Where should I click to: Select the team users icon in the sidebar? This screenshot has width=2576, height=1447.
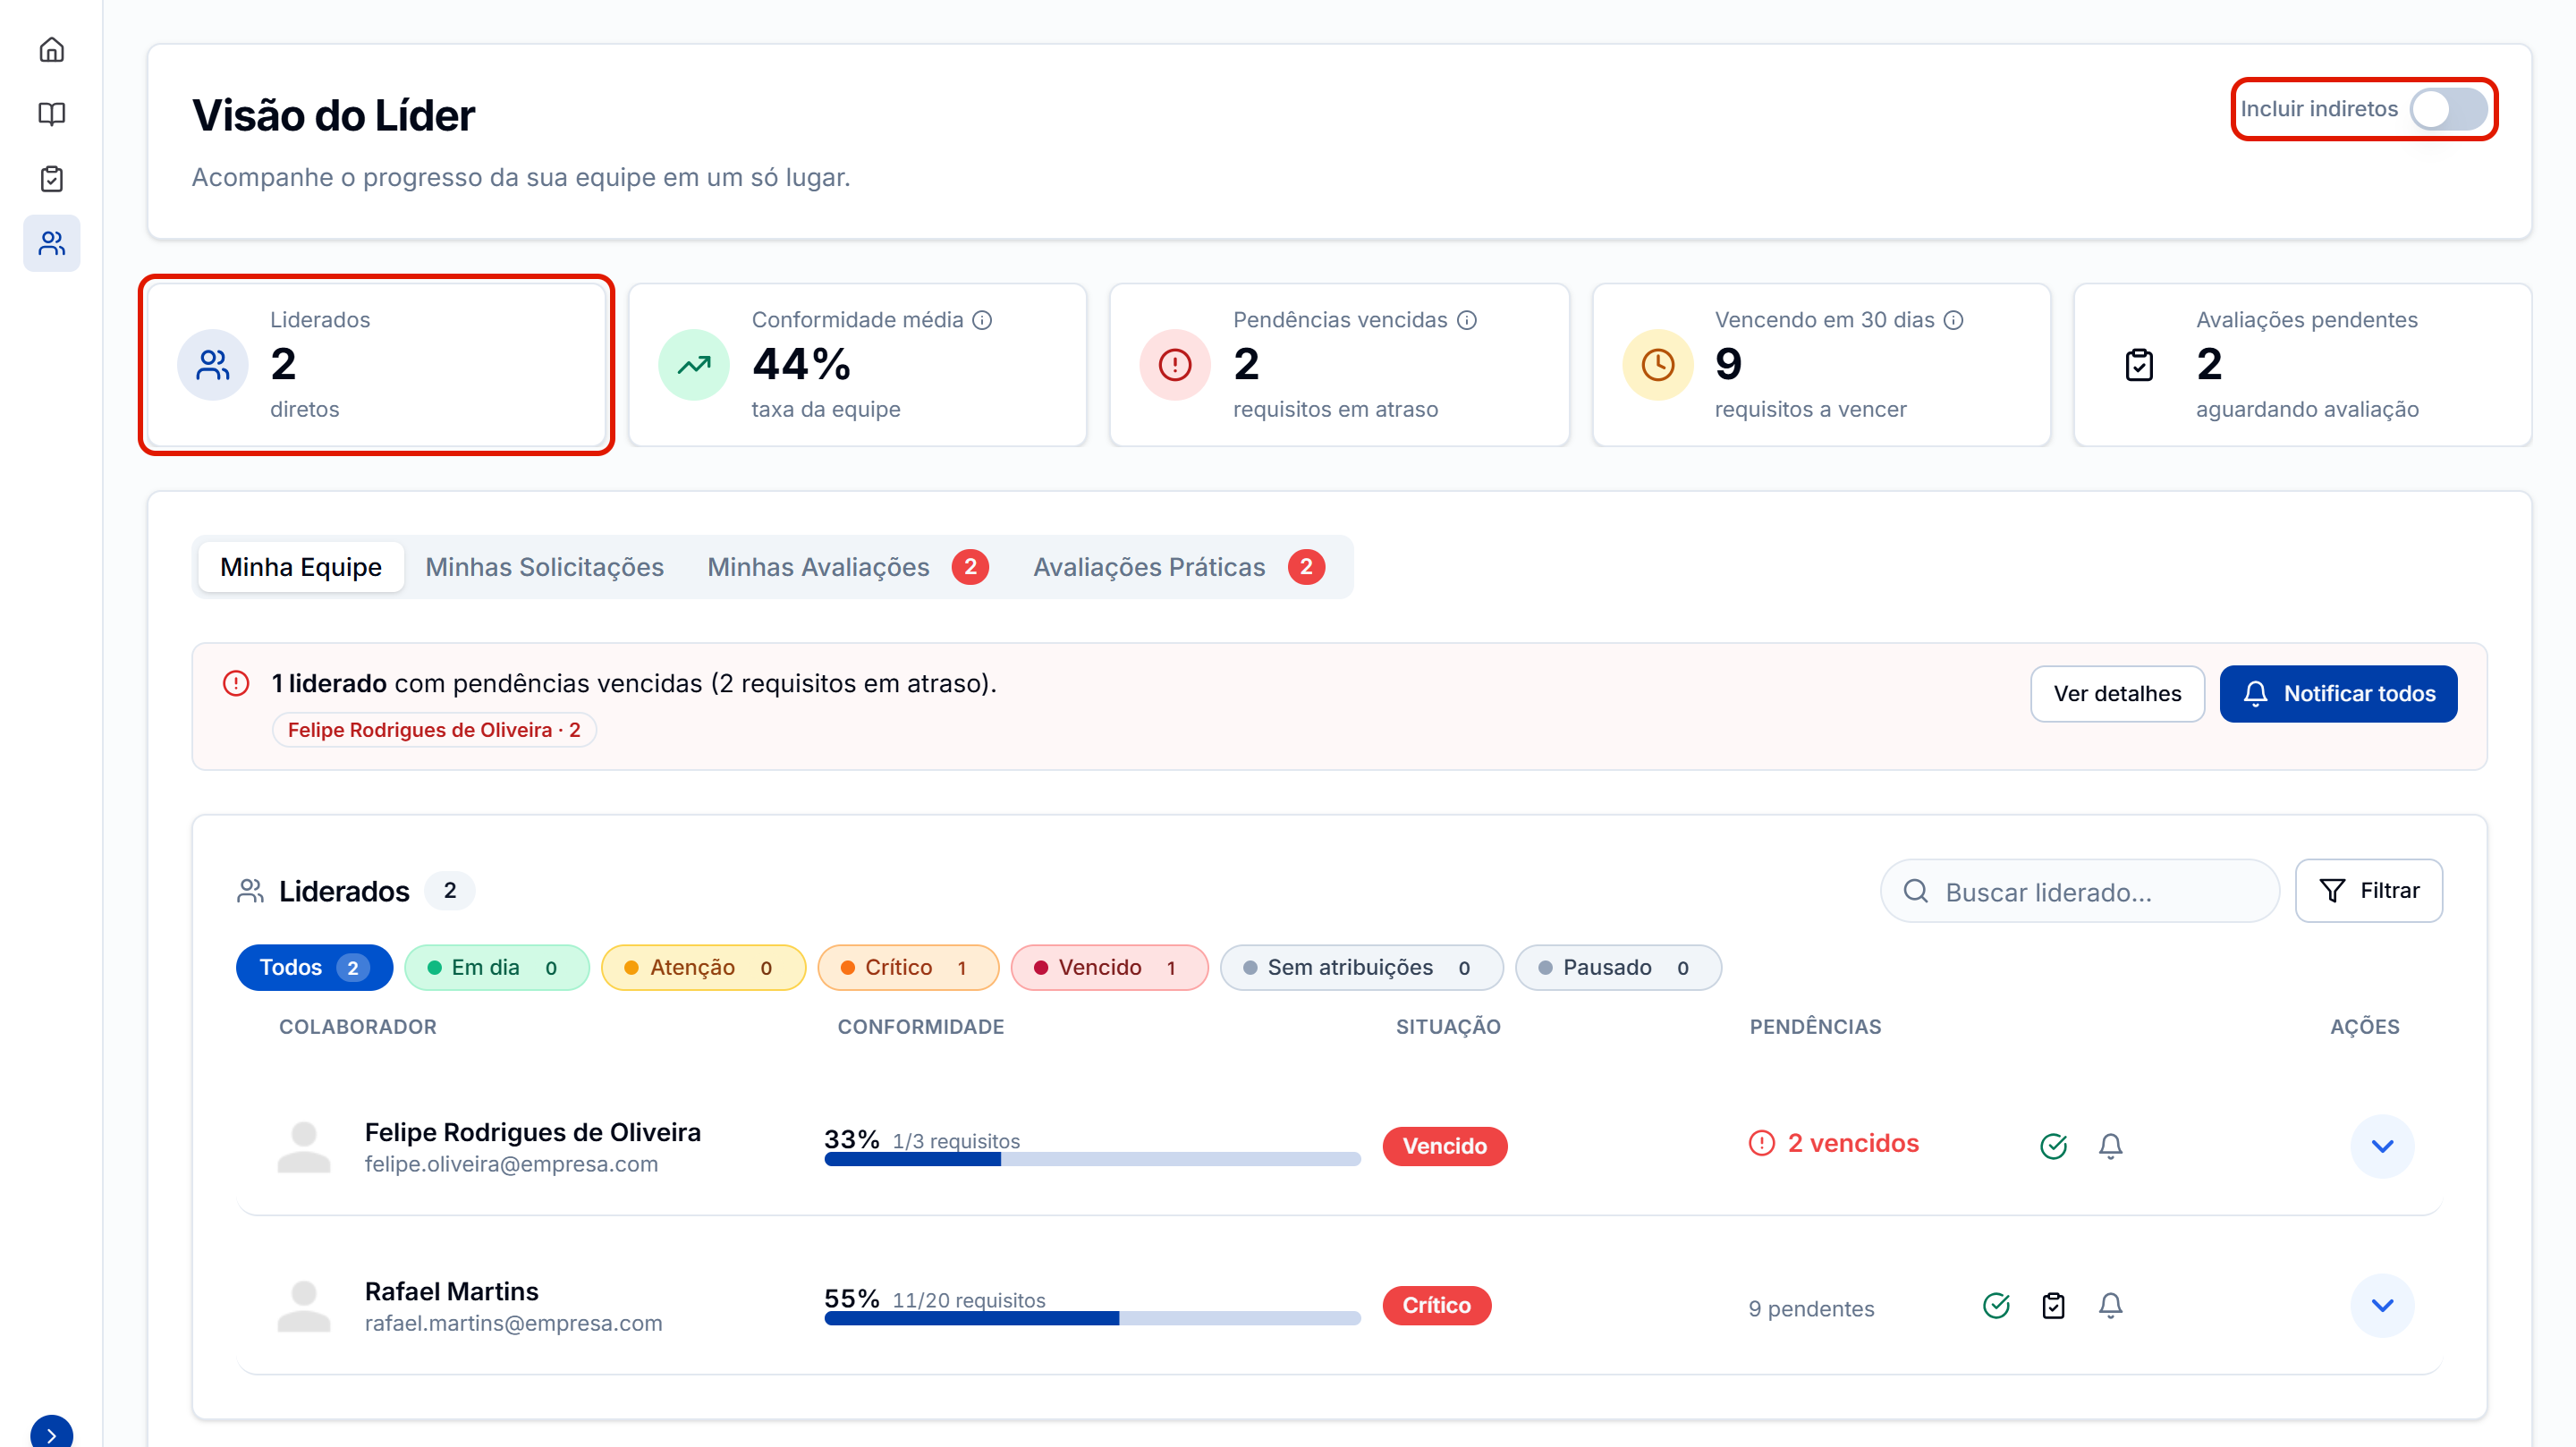(x=51, y=243)
